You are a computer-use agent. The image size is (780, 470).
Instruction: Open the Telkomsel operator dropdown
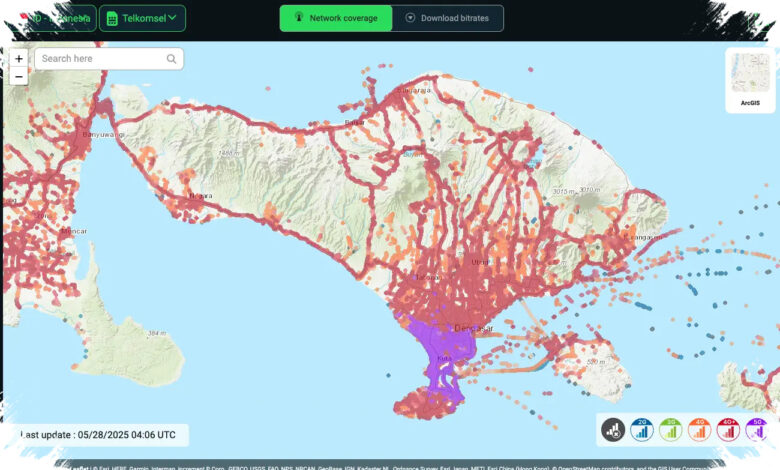click(x=142, y=18)
